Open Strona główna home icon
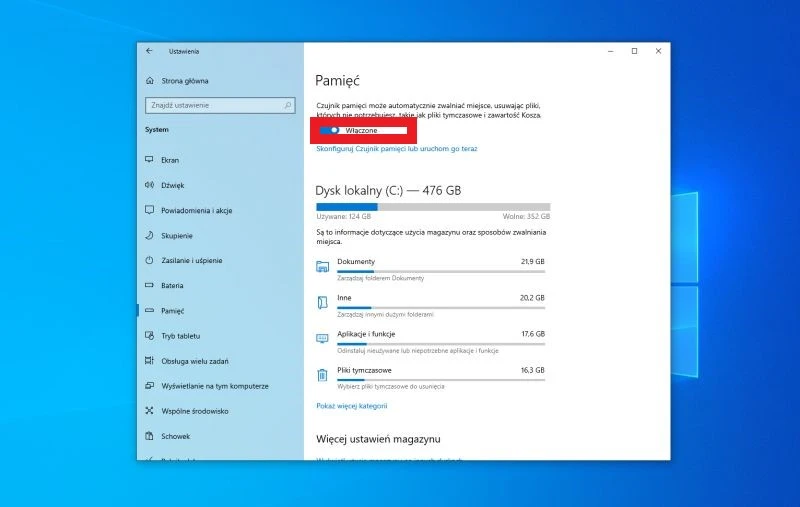The width and height of the screenshot is (800, 507). click(x=149, y=81)
